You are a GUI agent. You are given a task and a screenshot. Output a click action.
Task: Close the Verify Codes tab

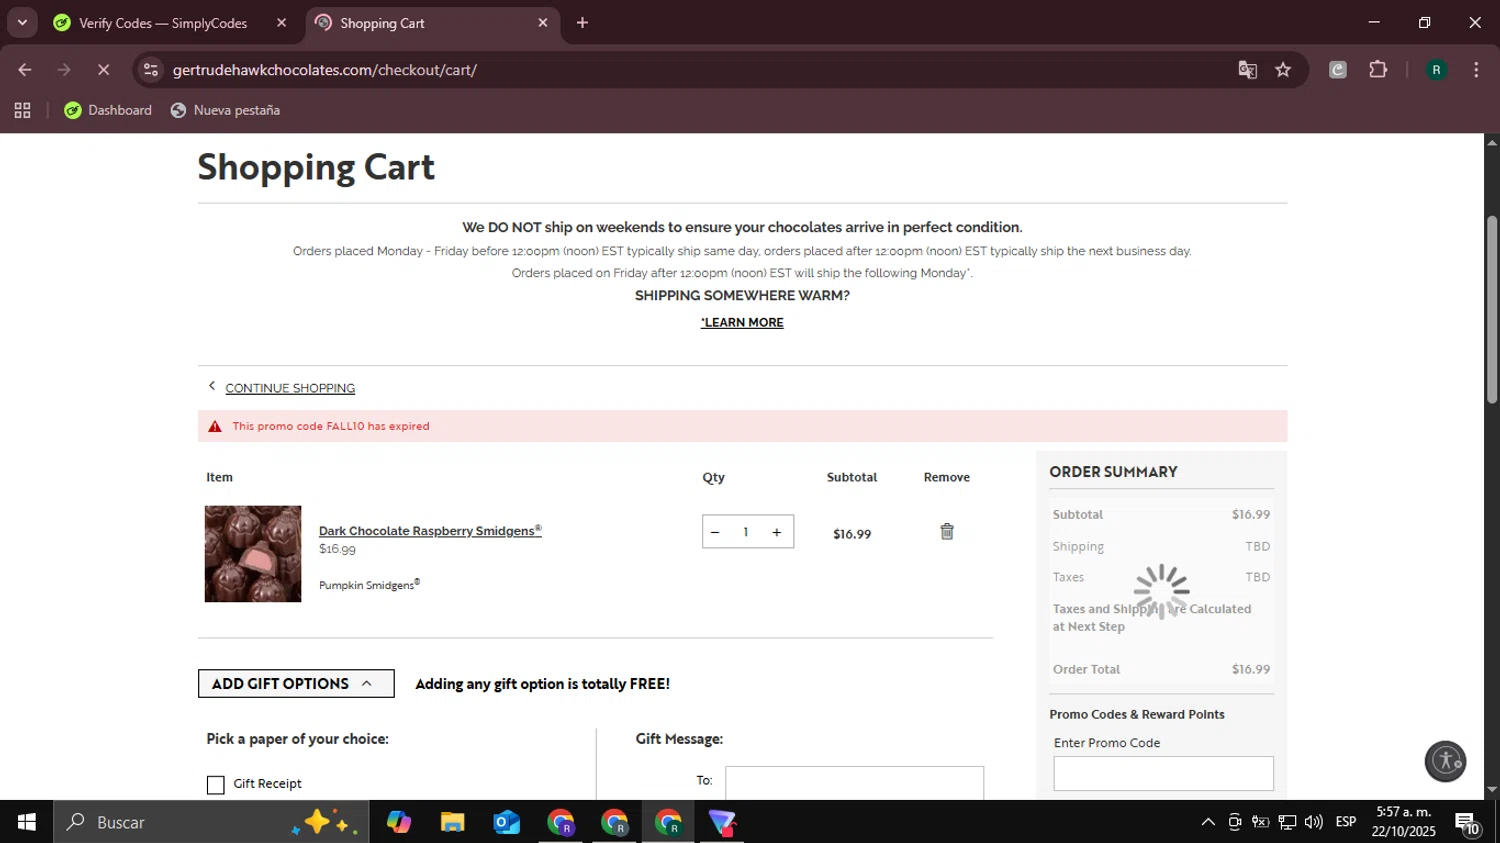point(281,23)
